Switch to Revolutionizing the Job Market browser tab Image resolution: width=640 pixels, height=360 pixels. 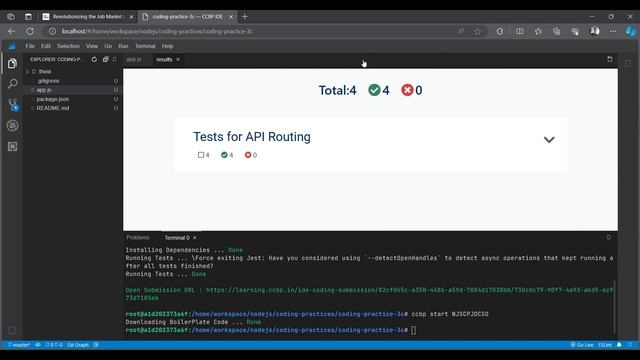(87, 17)
